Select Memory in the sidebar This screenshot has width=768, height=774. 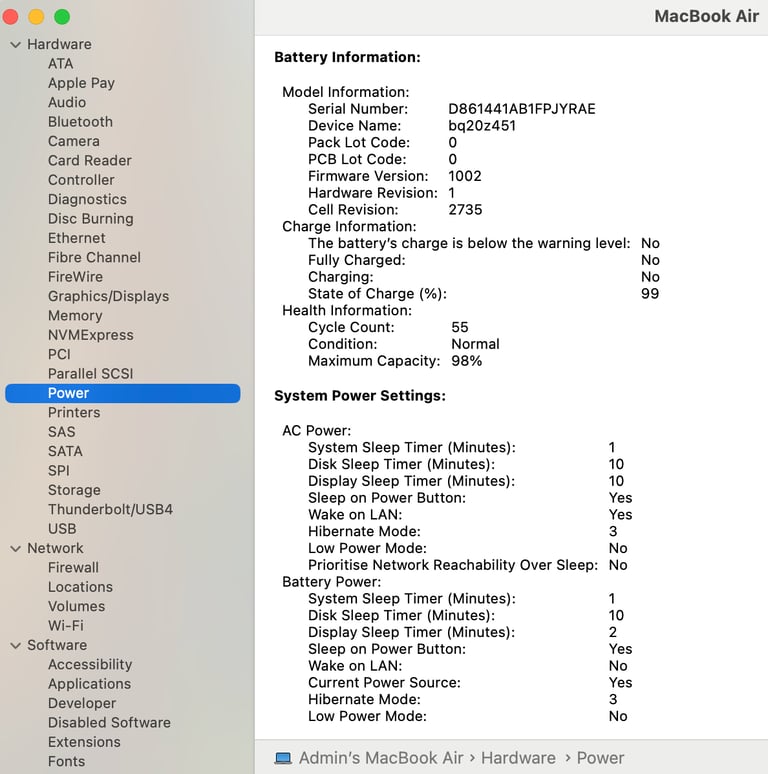(75, 315)
